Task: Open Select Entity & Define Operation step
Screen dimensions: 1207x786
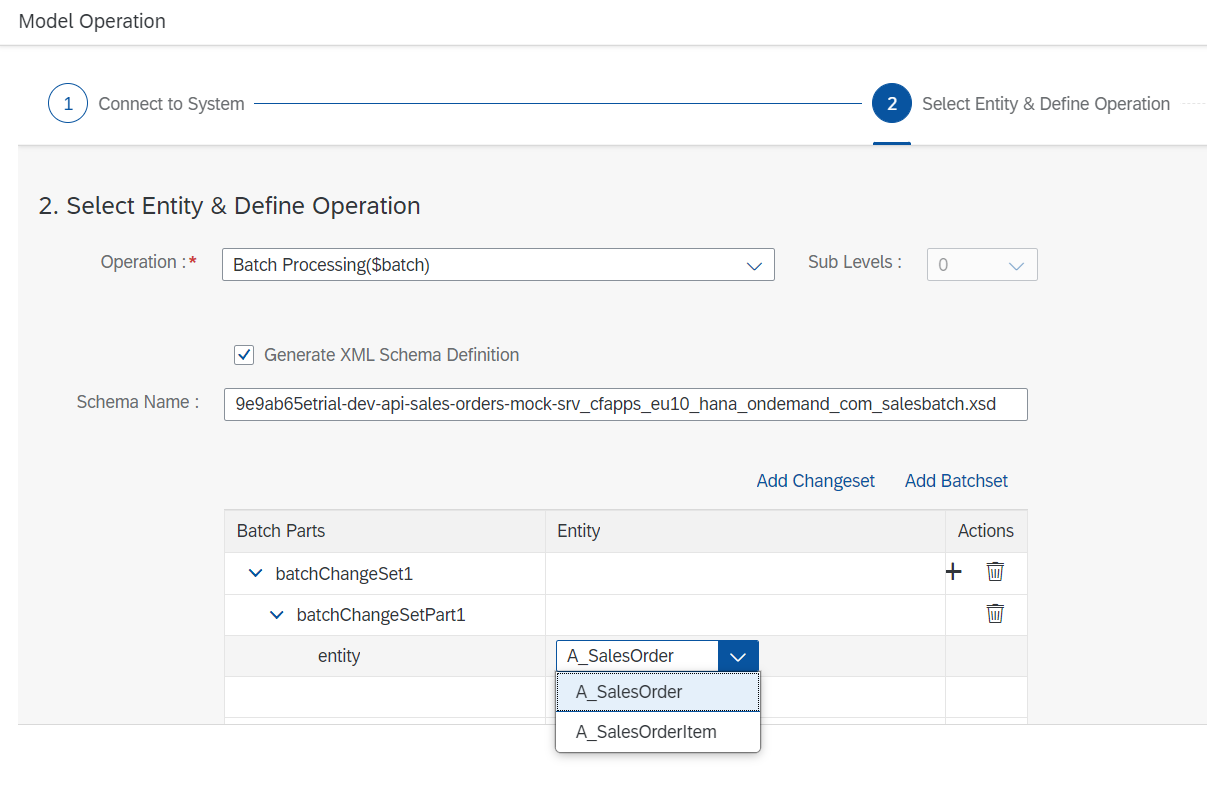Action: (1045, 104)
